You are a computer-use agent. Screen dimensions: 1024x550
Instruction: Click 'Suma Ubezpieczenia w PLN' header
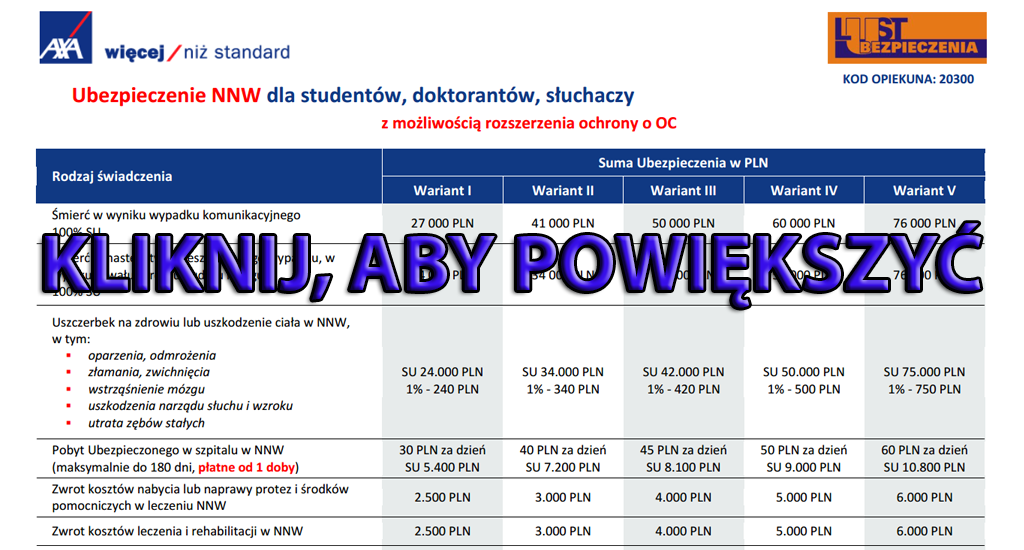683,163
